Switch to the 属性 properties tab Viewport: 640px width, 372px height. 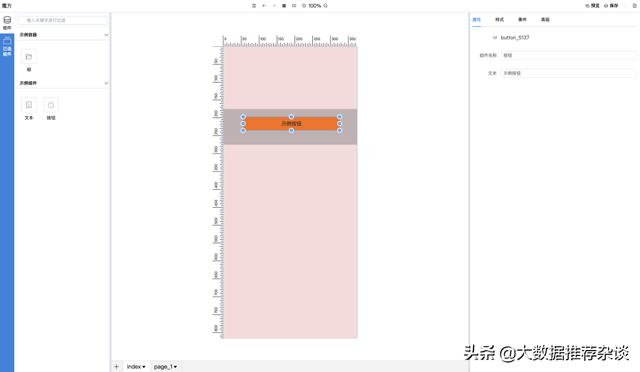(476, 20)
